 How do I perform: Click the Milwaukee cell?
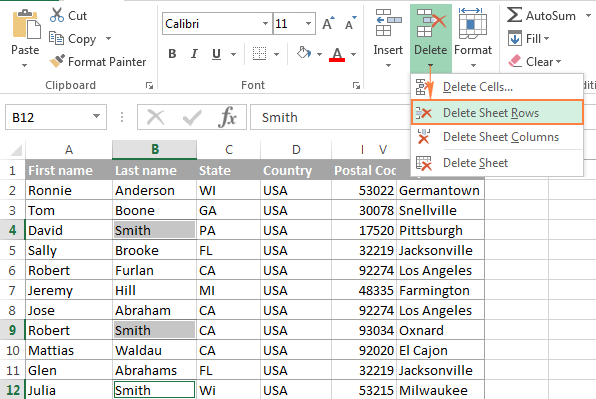coord(440,390)
